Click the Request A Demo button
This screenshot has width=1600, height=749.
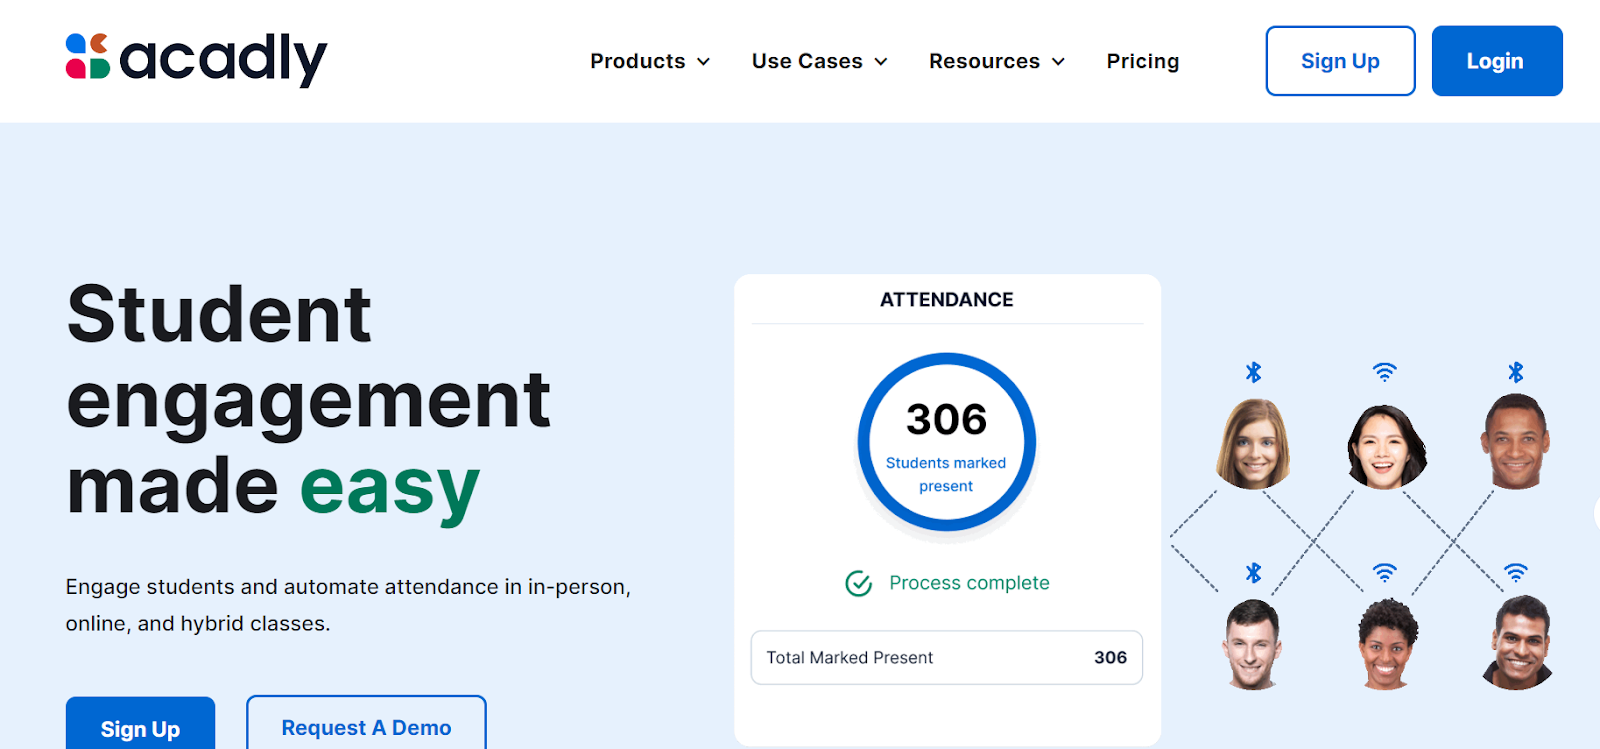pos(366,727)
